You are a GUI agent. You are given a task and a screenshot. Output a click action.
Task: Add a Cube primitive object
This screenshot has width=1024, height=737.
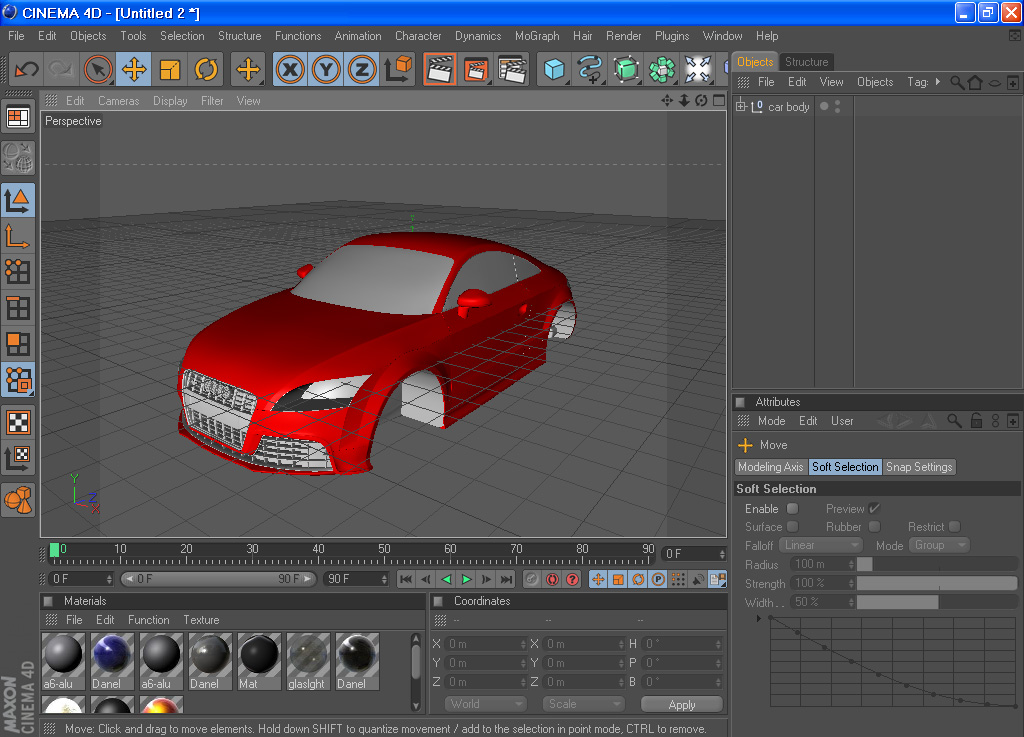[554, 69]
